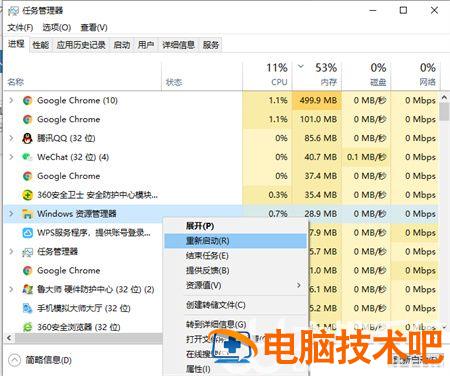The height and width of the screenshot is (376, 450).
Task: Click the horizontal scrollbar left arrow
Action: pyautogui.click(x=9, y=338)
